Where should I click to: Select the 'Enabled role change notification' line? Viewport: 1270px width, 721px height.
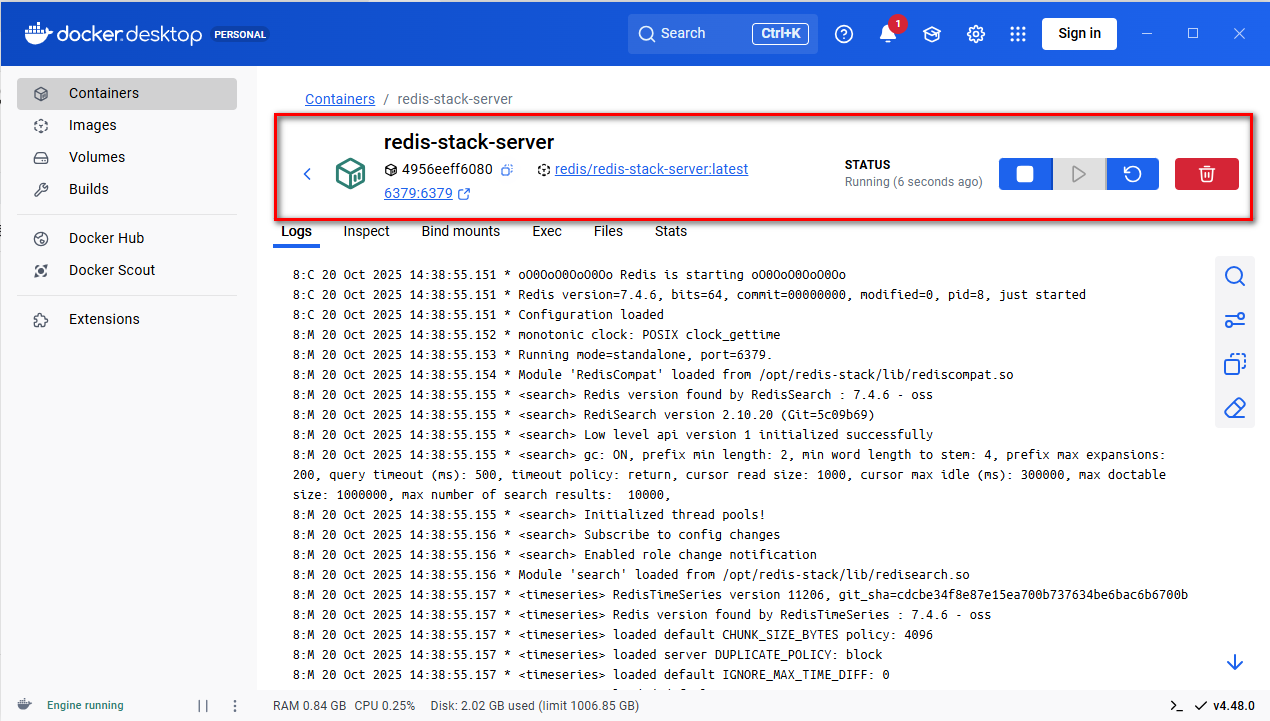click(555, 554)
